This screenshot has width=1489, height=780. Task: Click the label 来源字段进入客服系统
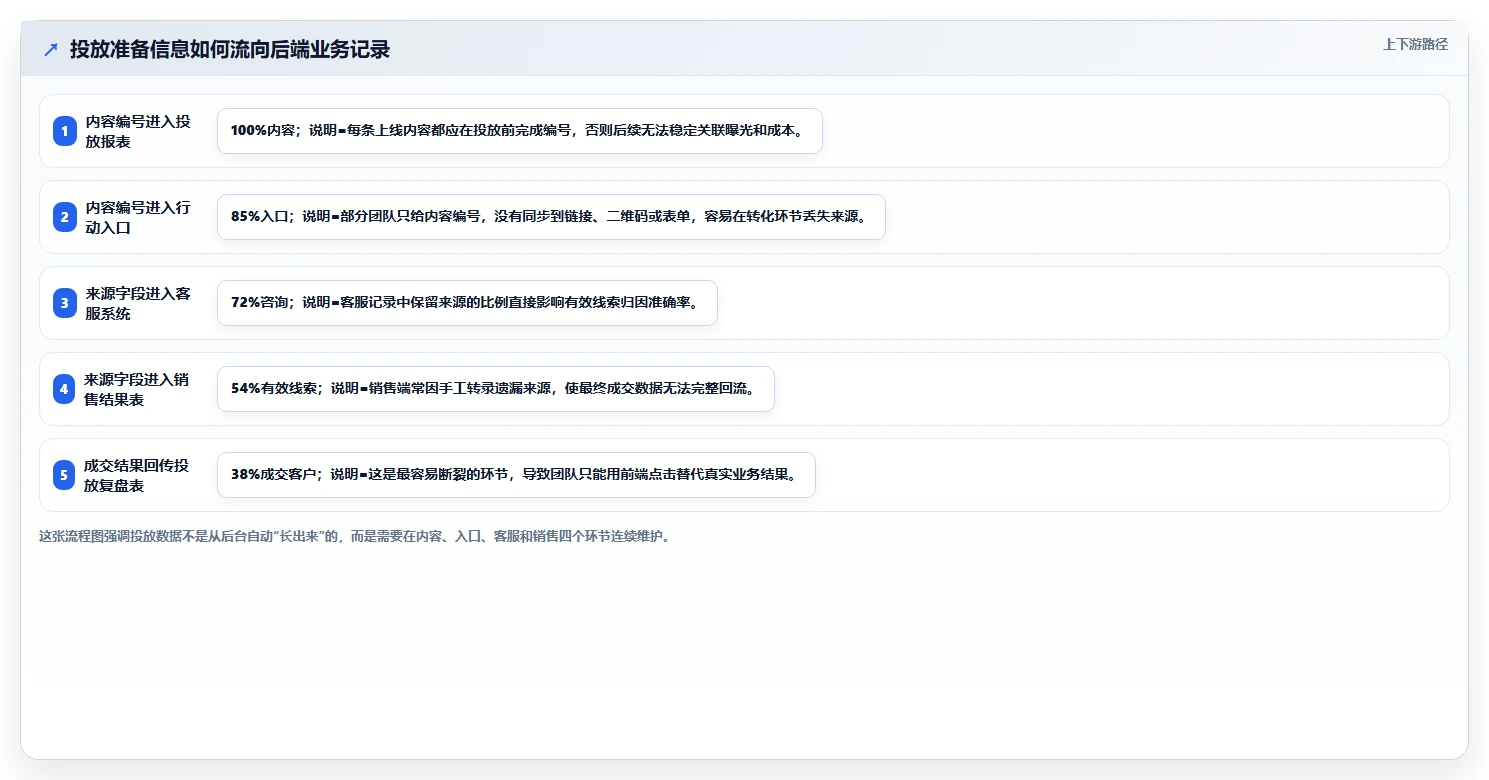(138, 303)
